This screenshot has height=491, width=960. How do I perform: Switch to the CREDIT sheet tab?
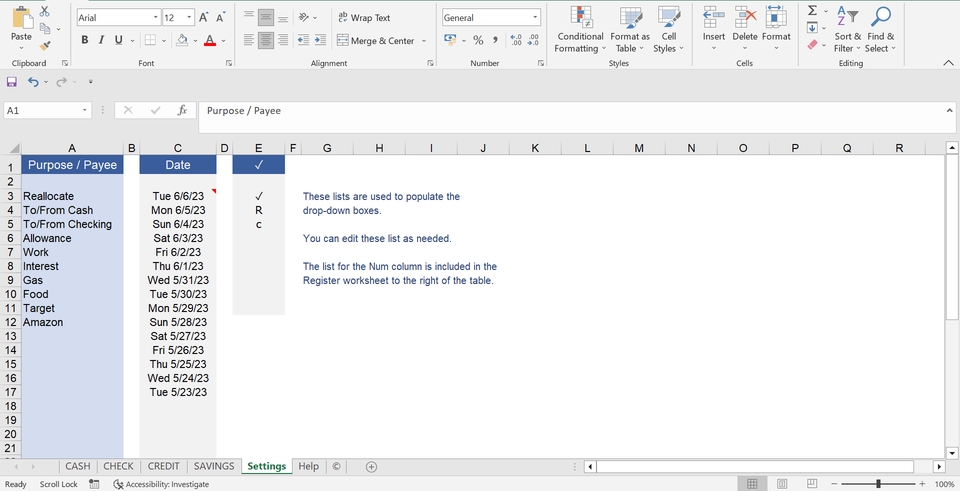(x=163, y=467)
